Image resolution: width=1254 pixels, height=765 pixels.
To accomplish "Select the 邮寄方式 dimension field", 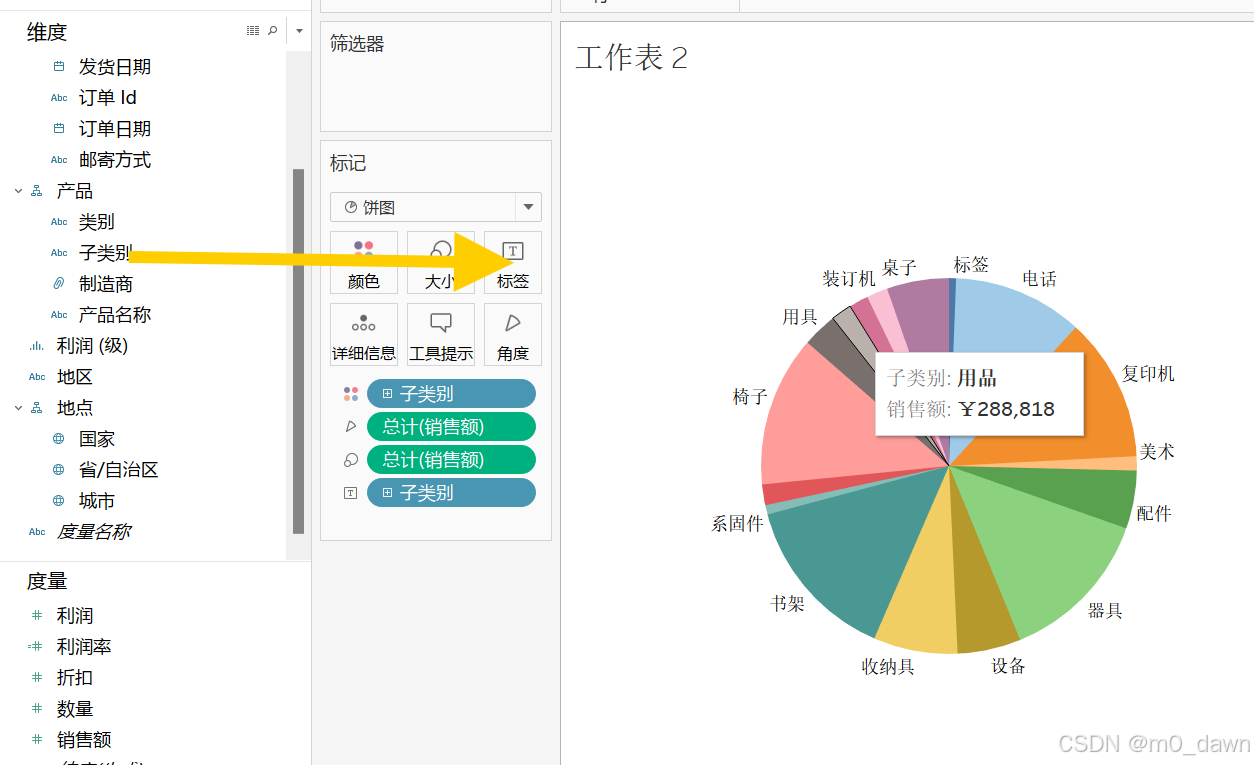I will 115,160.
